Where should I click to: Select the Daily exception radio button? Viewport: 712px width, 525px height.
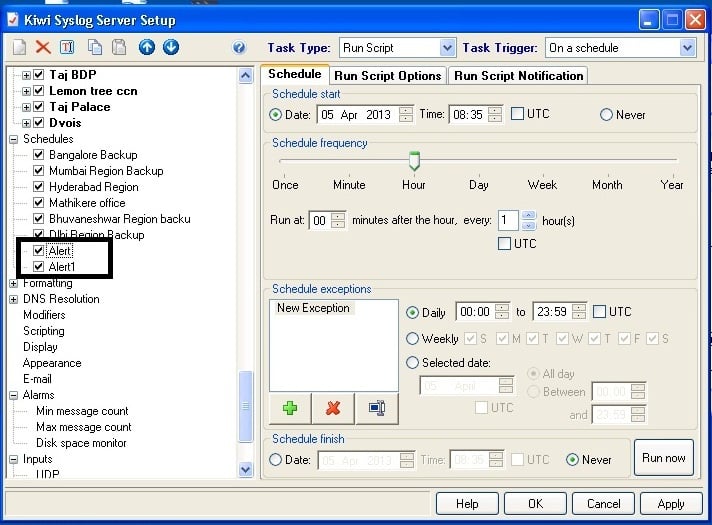[x=412, y=312]
